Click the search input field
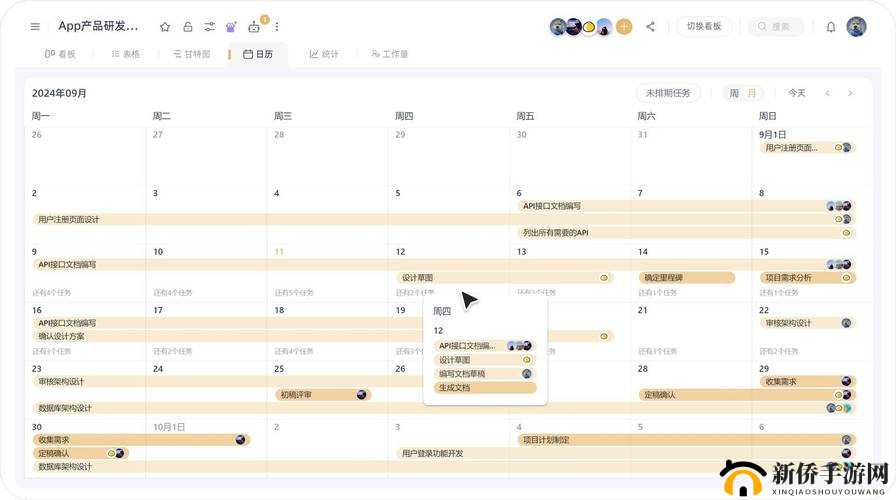Screen dimensions: 896x500 pos(777,26)
